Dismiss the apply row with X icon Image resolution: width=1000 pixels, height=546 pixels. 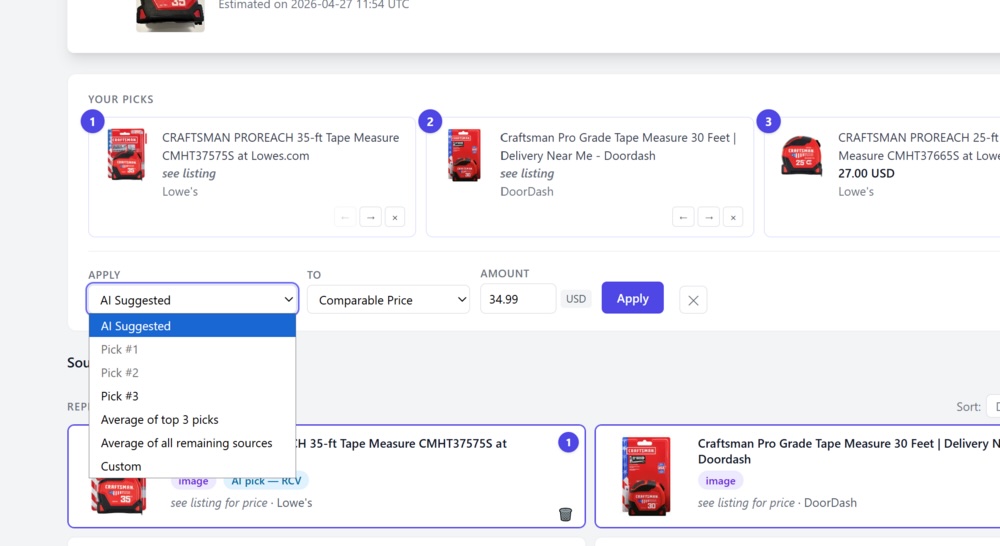pos(693,300)
